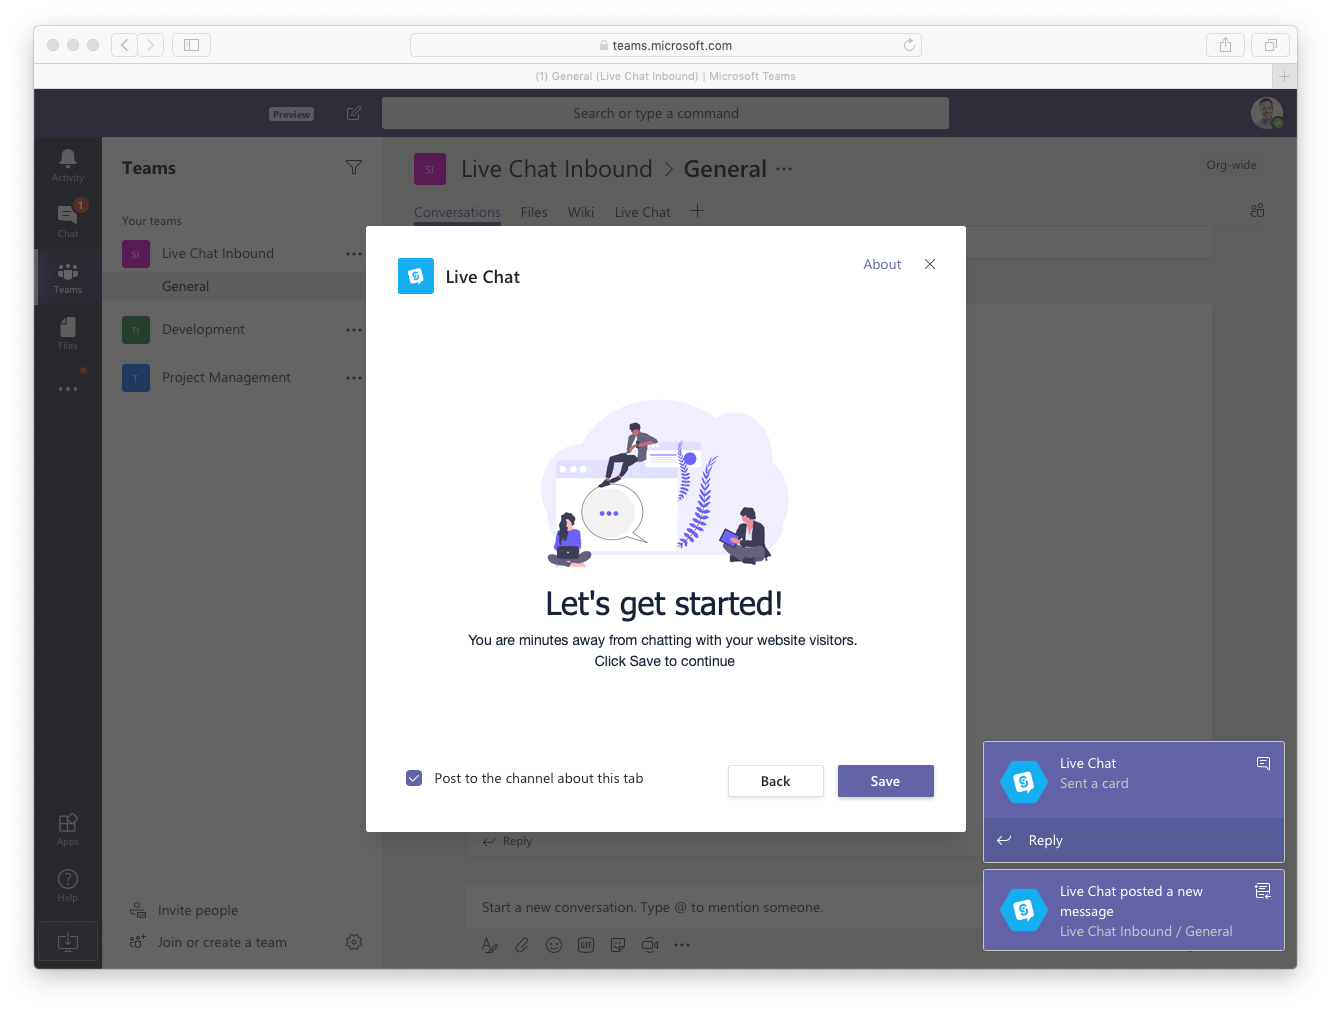Screen dimensions: 1331x1011
Task: Click the start a new conversation box
Action: click(x=723, y=907)
